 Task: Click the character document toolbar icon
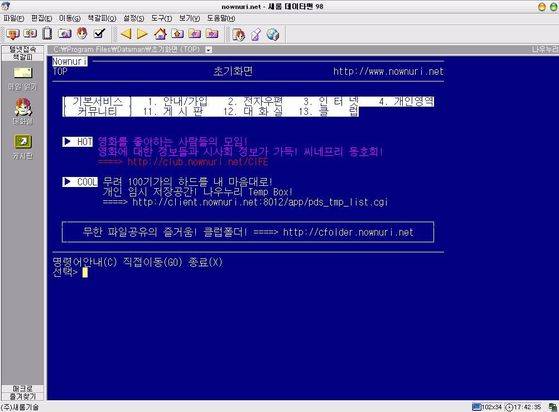click(239, 34)
